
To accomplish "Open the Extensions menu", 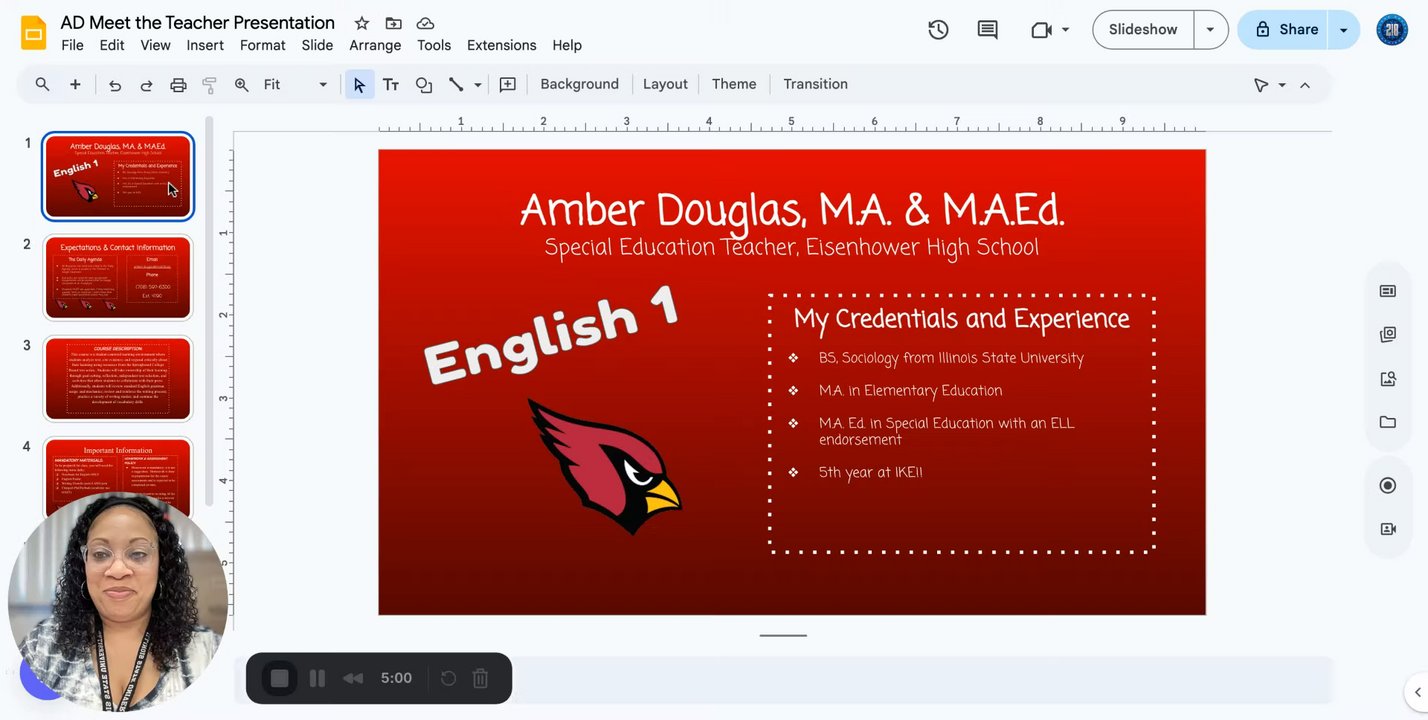I will pos(502,45).
